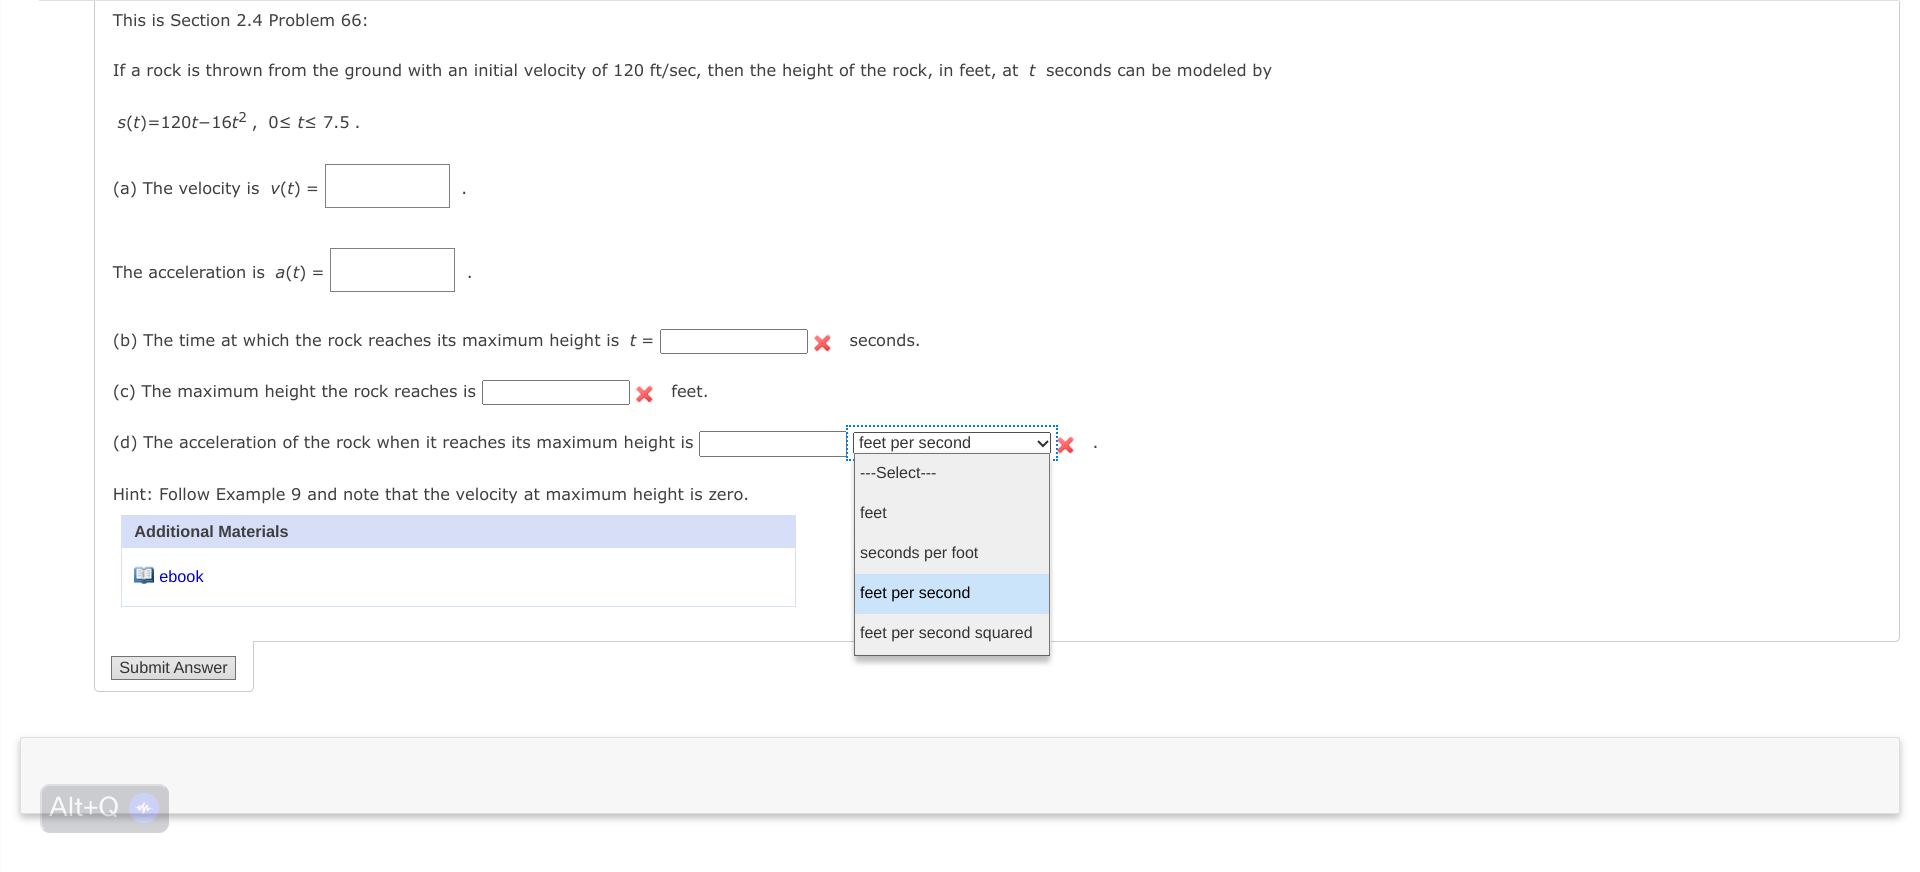Click the ebook book icon

point(144,575)
